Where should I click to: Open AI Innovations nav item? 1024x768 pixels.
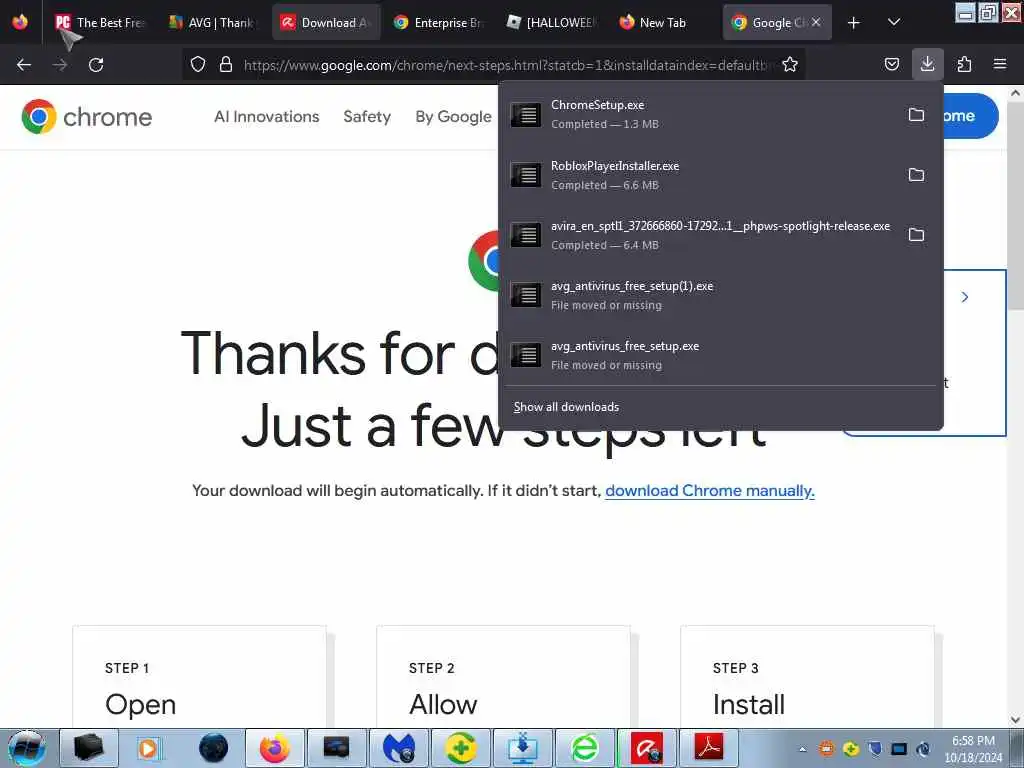(266, 117)
